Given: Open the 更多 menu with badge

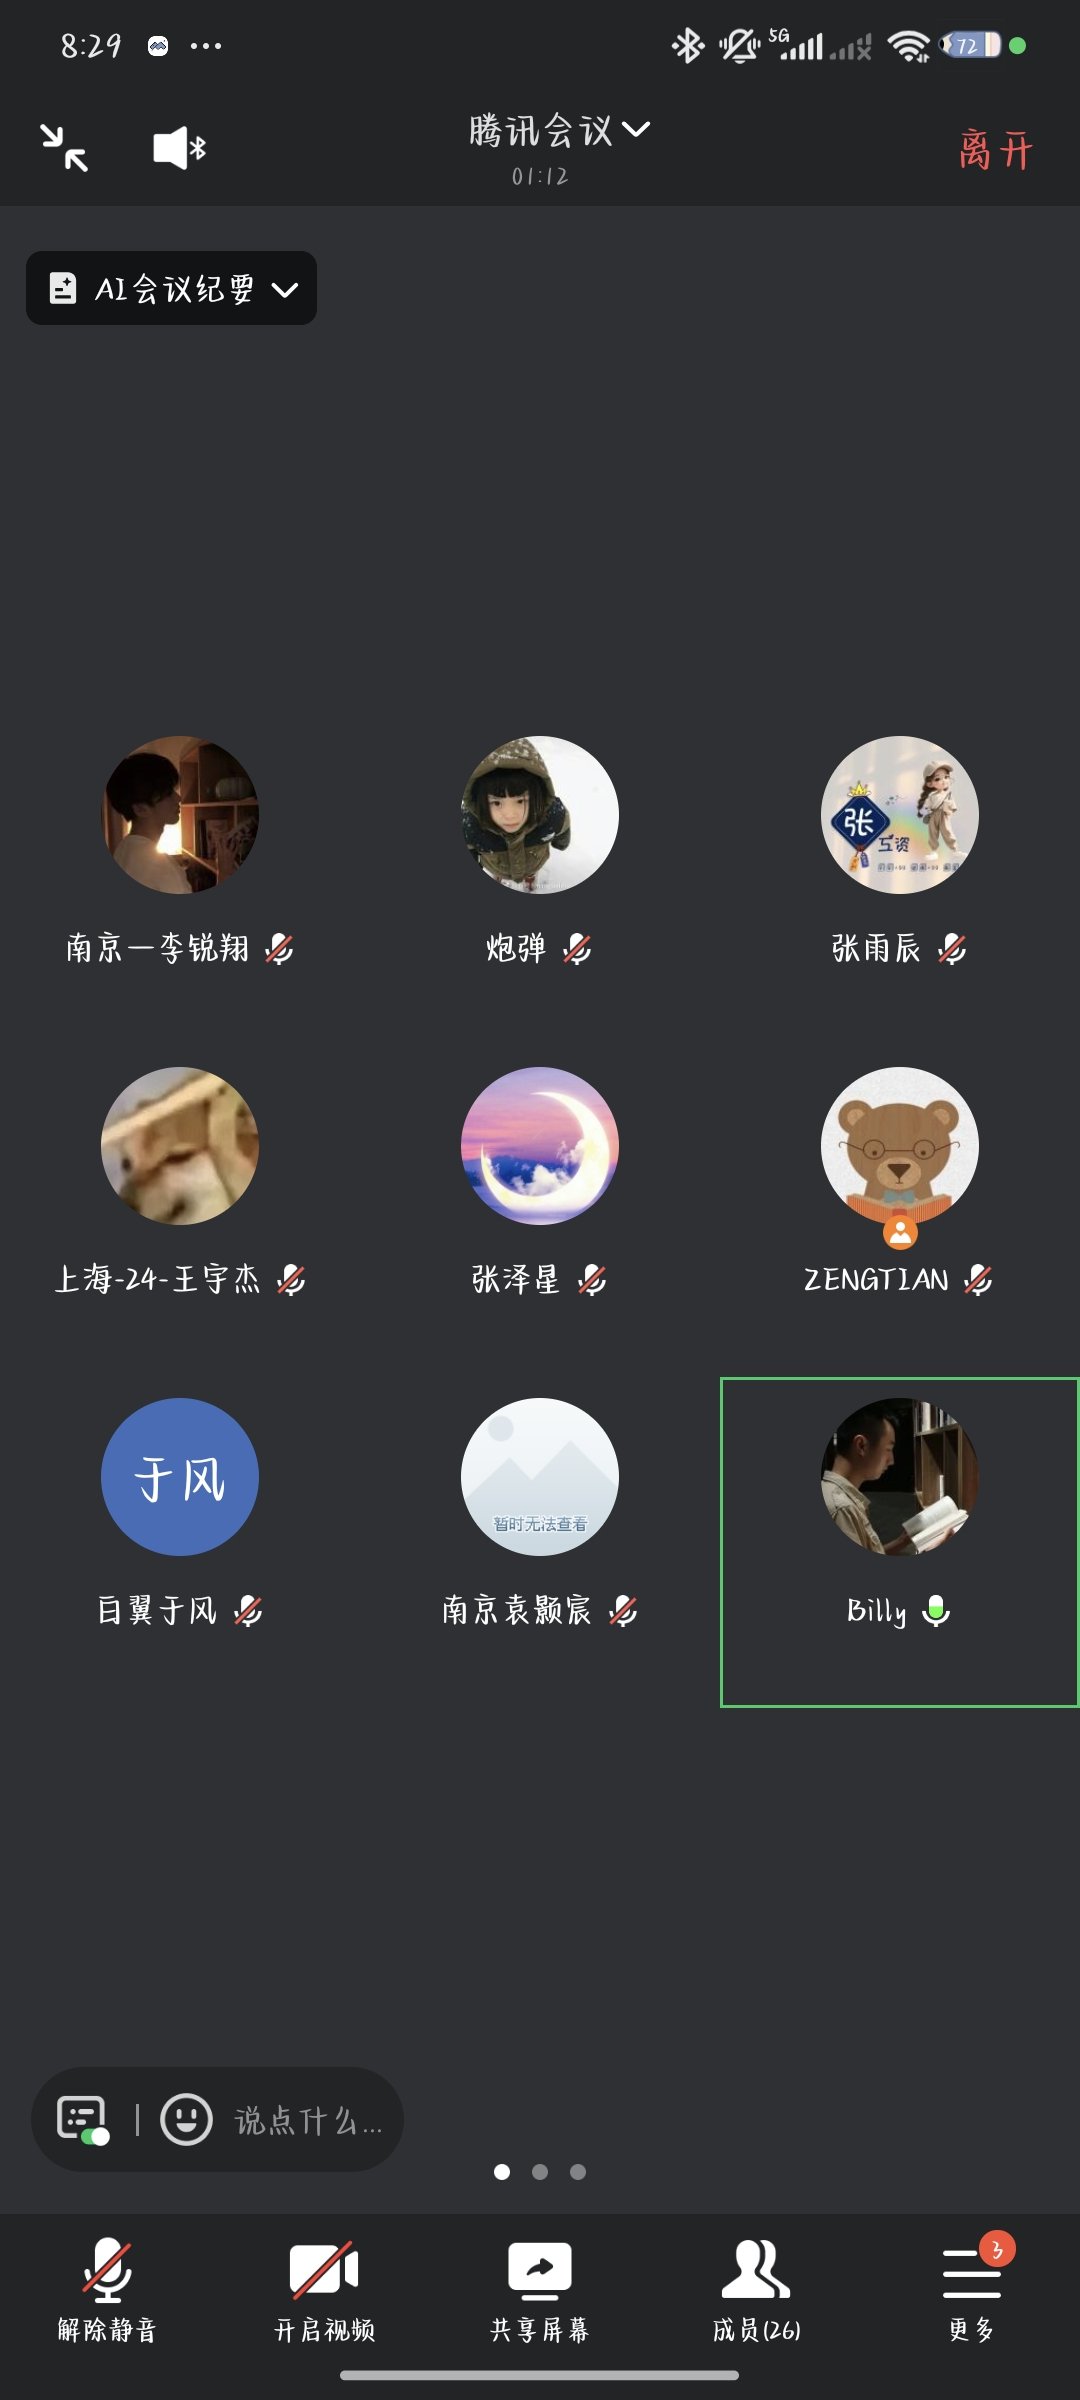Looking at the screenshot, I should pyautogui.click(x=972, y=2290).
